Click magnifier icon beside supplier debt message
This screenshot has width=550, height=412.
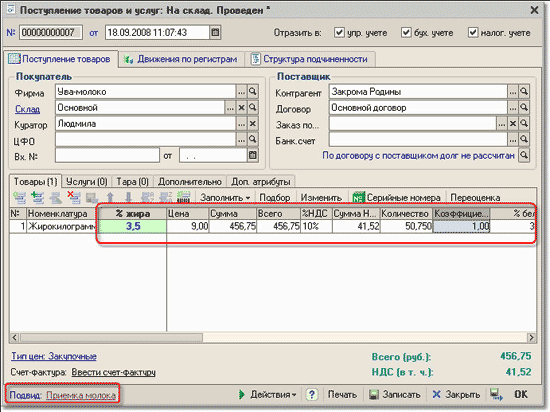524,155
